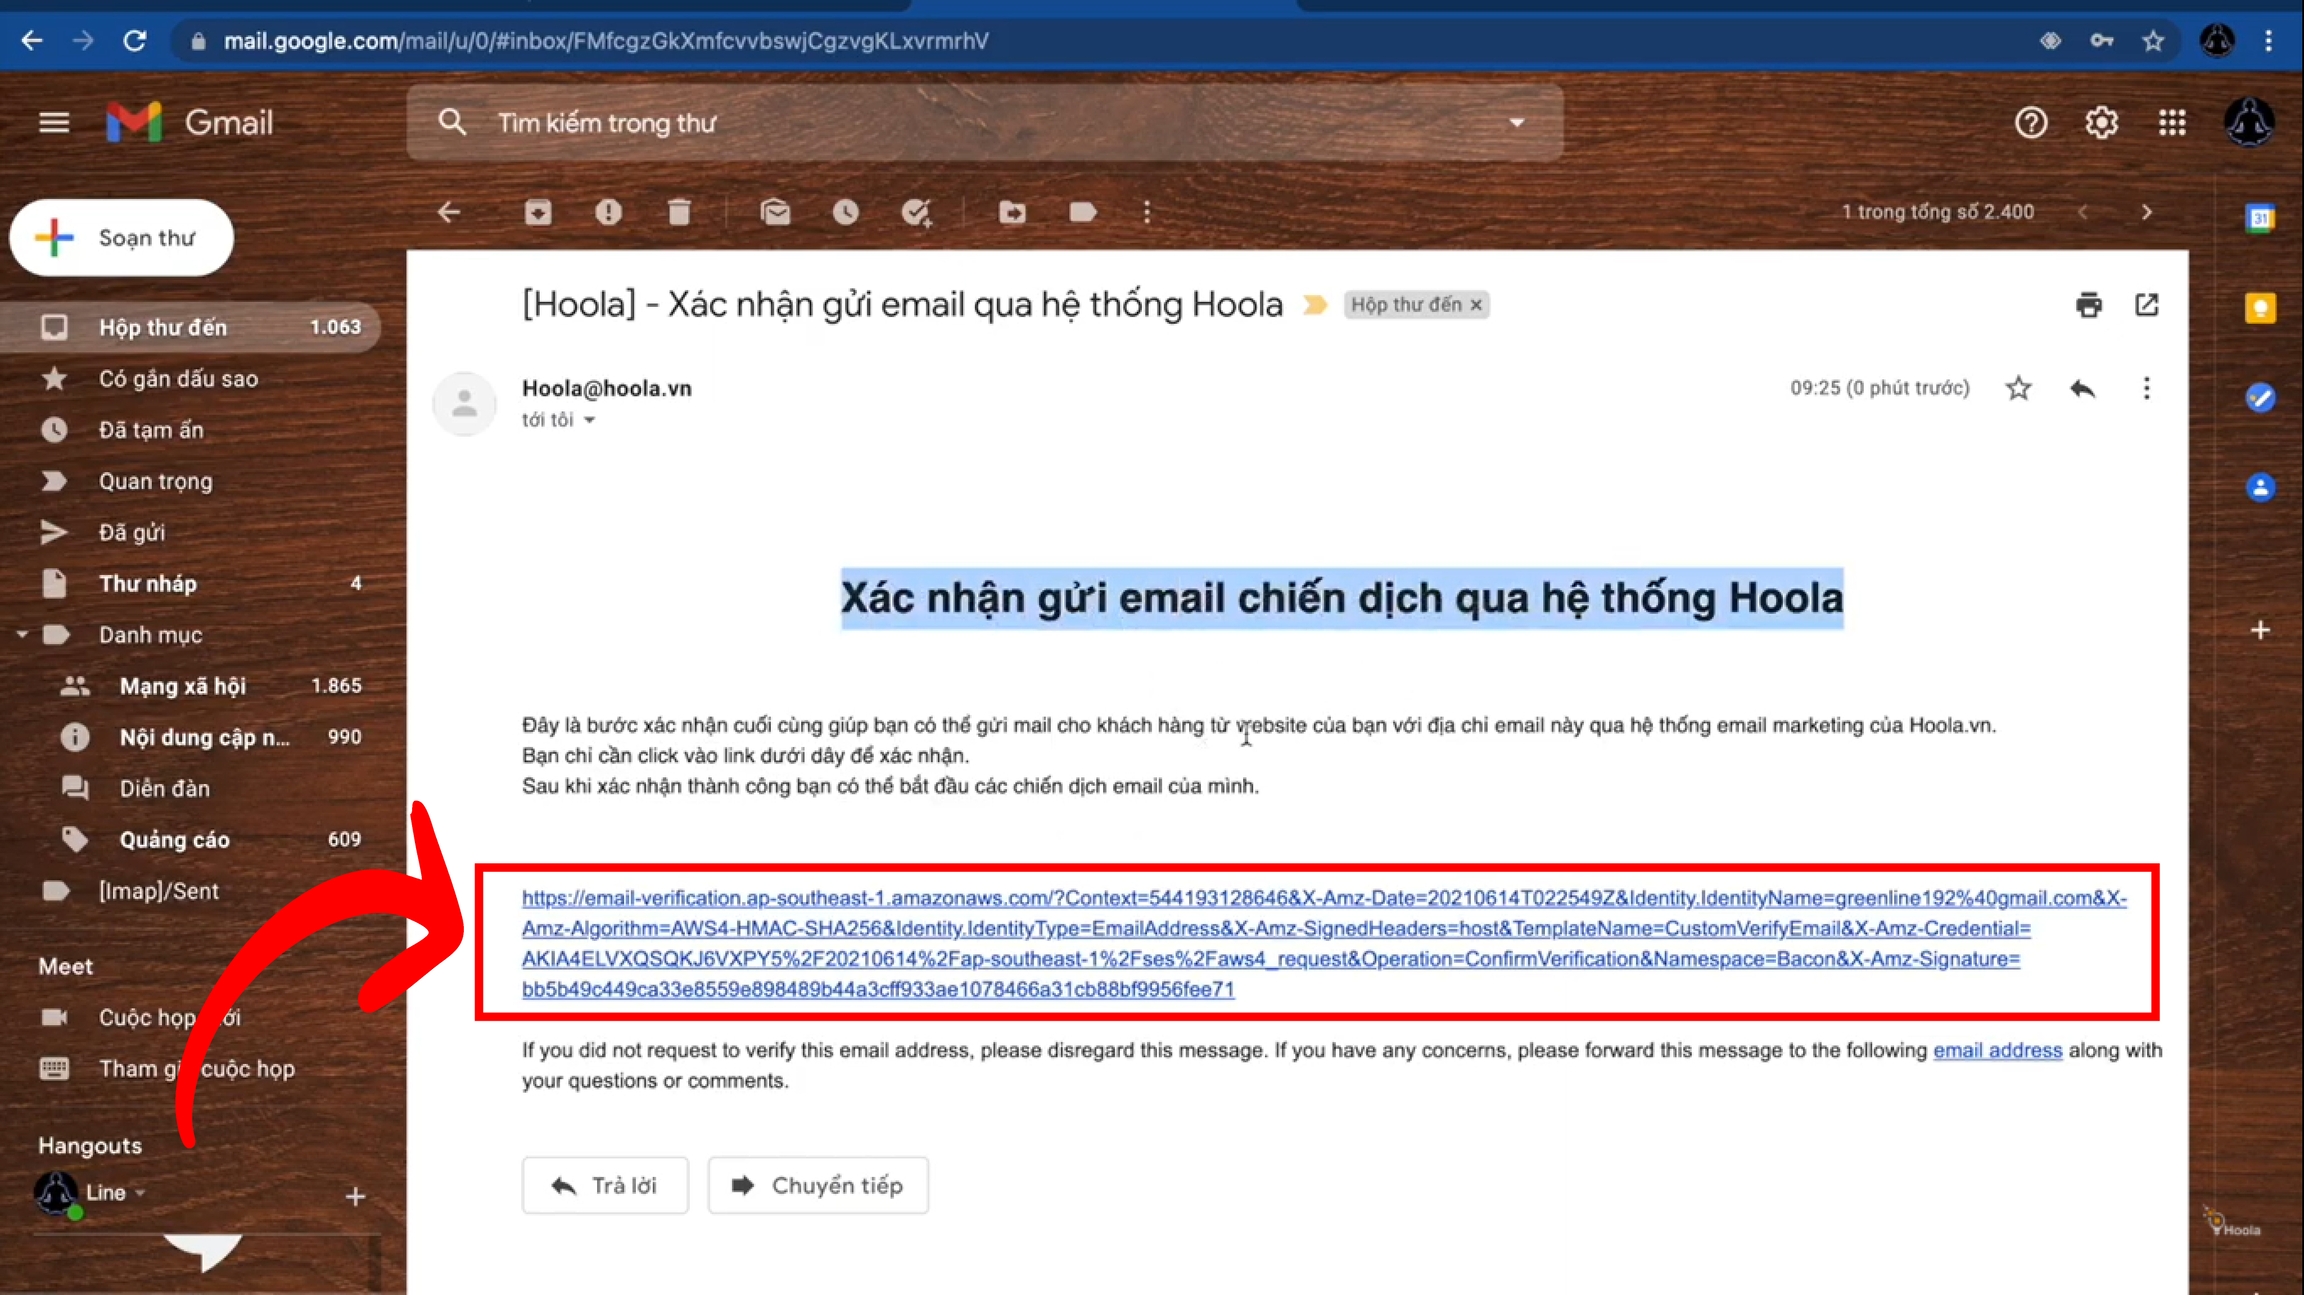Open the email in a new window
The height and width of the screenshot is (1295, 2304).
click(2146, 305)
